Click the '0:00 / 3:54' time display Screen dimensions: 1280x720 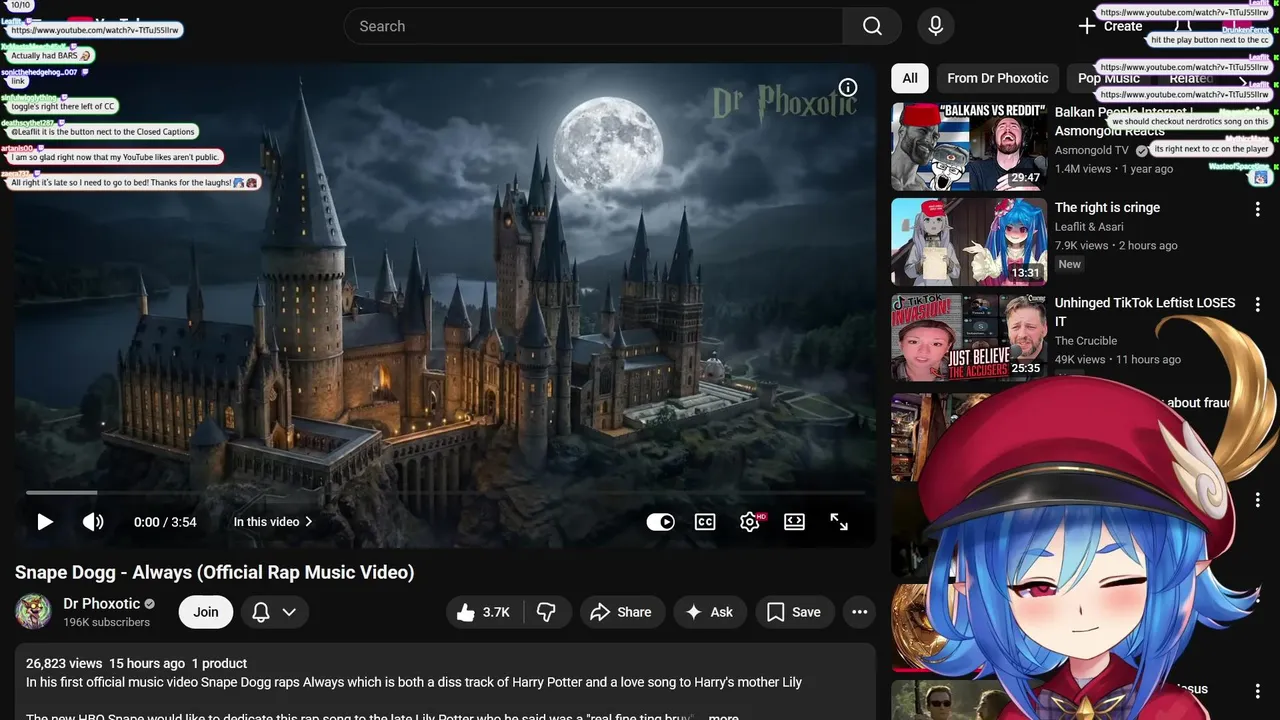(x=165, y=522)
